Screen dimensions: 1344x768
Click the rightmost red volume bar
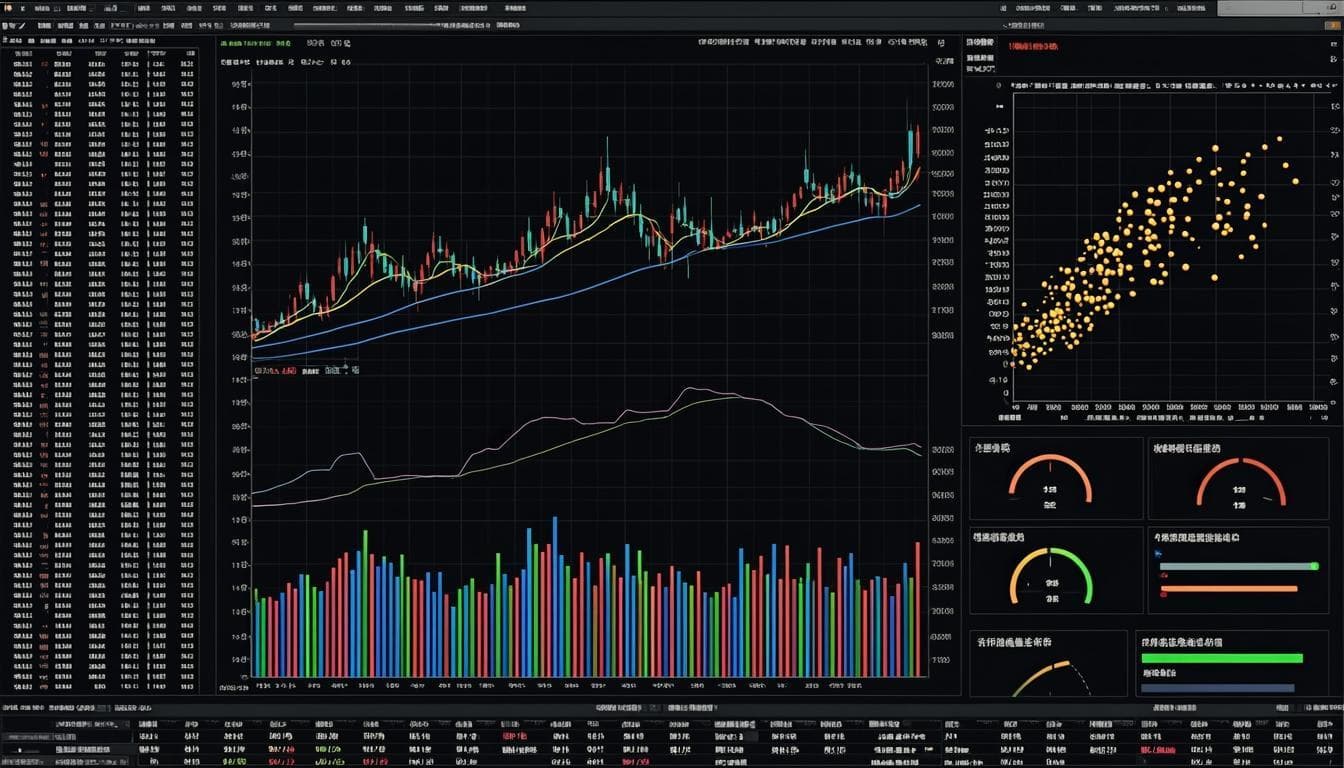[x=917, y=610]
